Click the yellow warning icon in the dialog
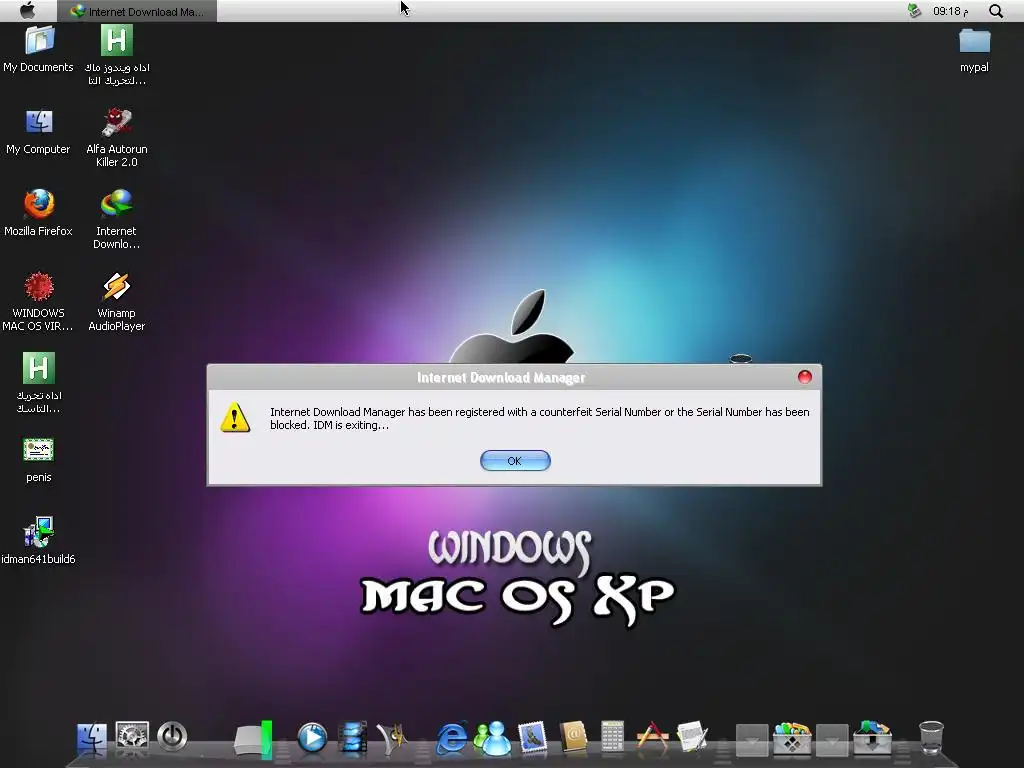 click(x=235, y=417)
